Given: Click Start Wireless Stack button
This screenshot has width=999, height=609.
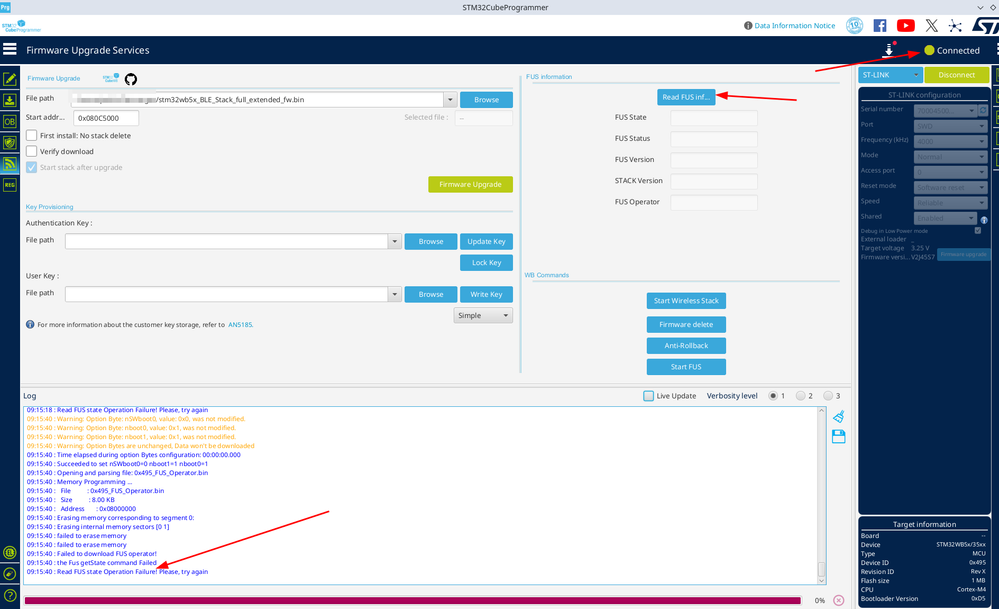Looking at the screenshot, I should [686, 301].
